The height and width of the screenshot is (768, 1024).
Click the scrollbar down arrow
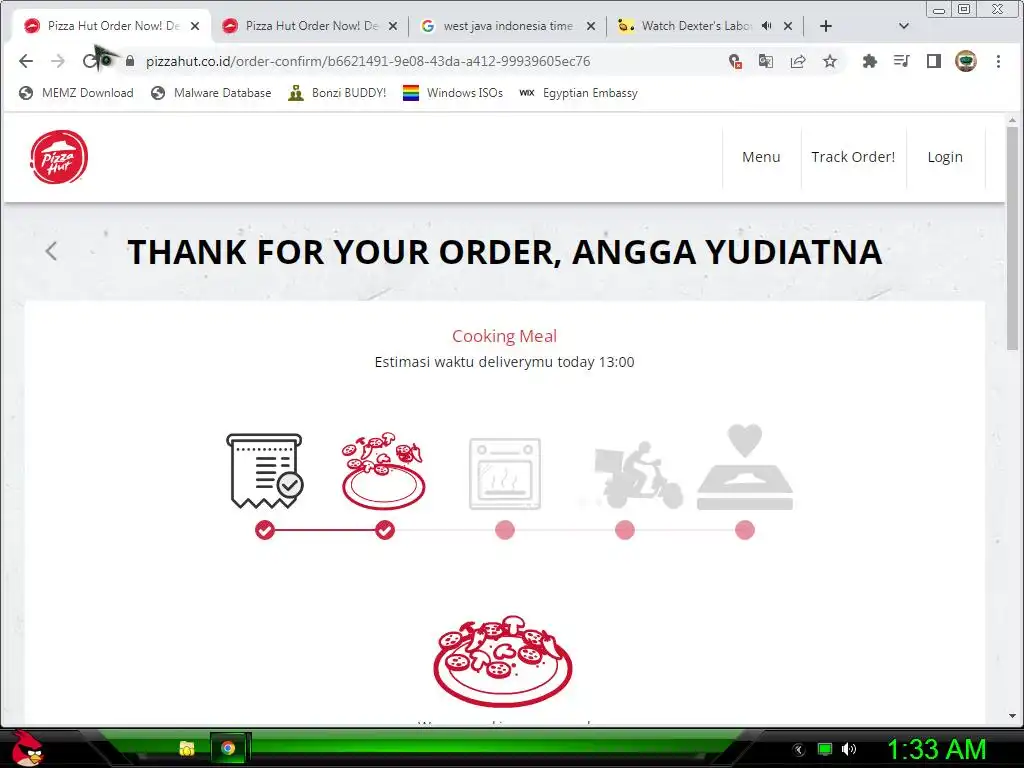(1012, 716)
